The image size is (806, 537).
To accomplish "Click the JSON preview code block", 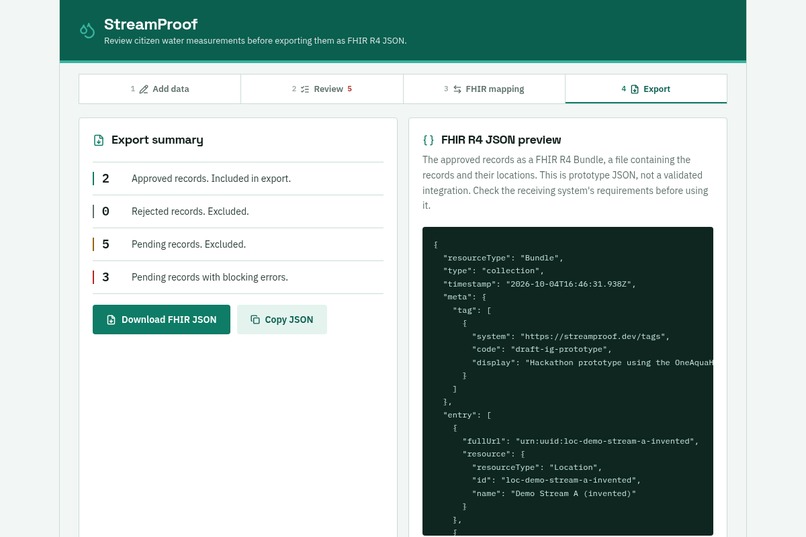I will tap(567, 381).
